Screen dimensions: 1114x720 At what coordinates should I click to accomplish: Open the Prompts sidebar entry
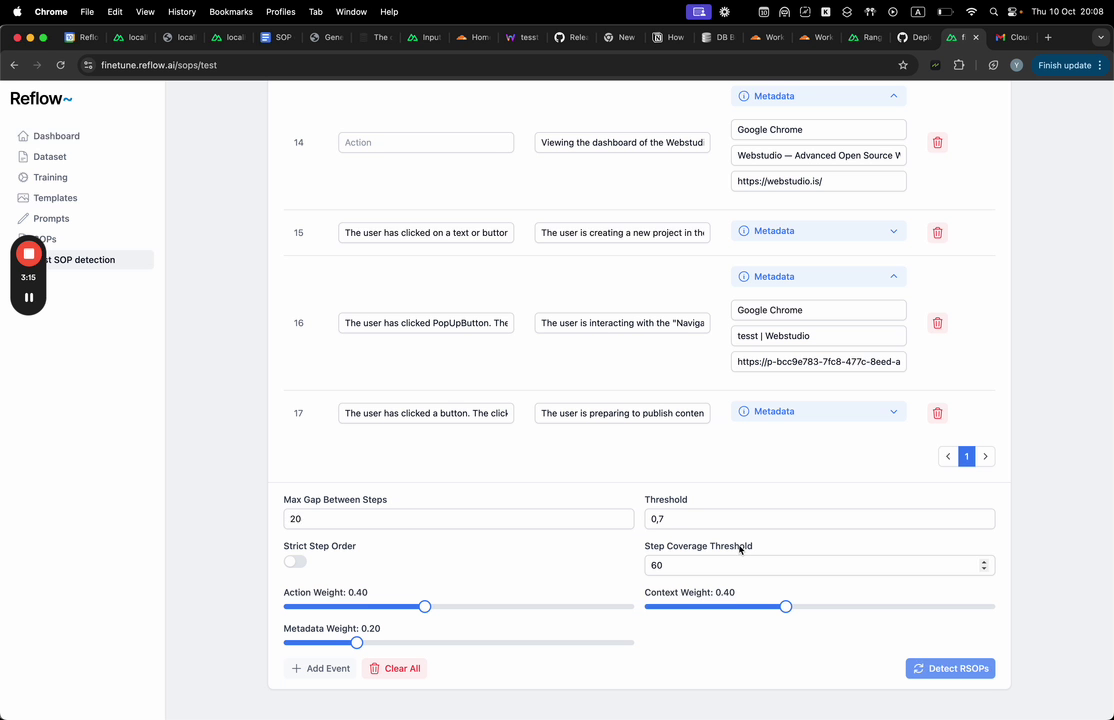52,218
